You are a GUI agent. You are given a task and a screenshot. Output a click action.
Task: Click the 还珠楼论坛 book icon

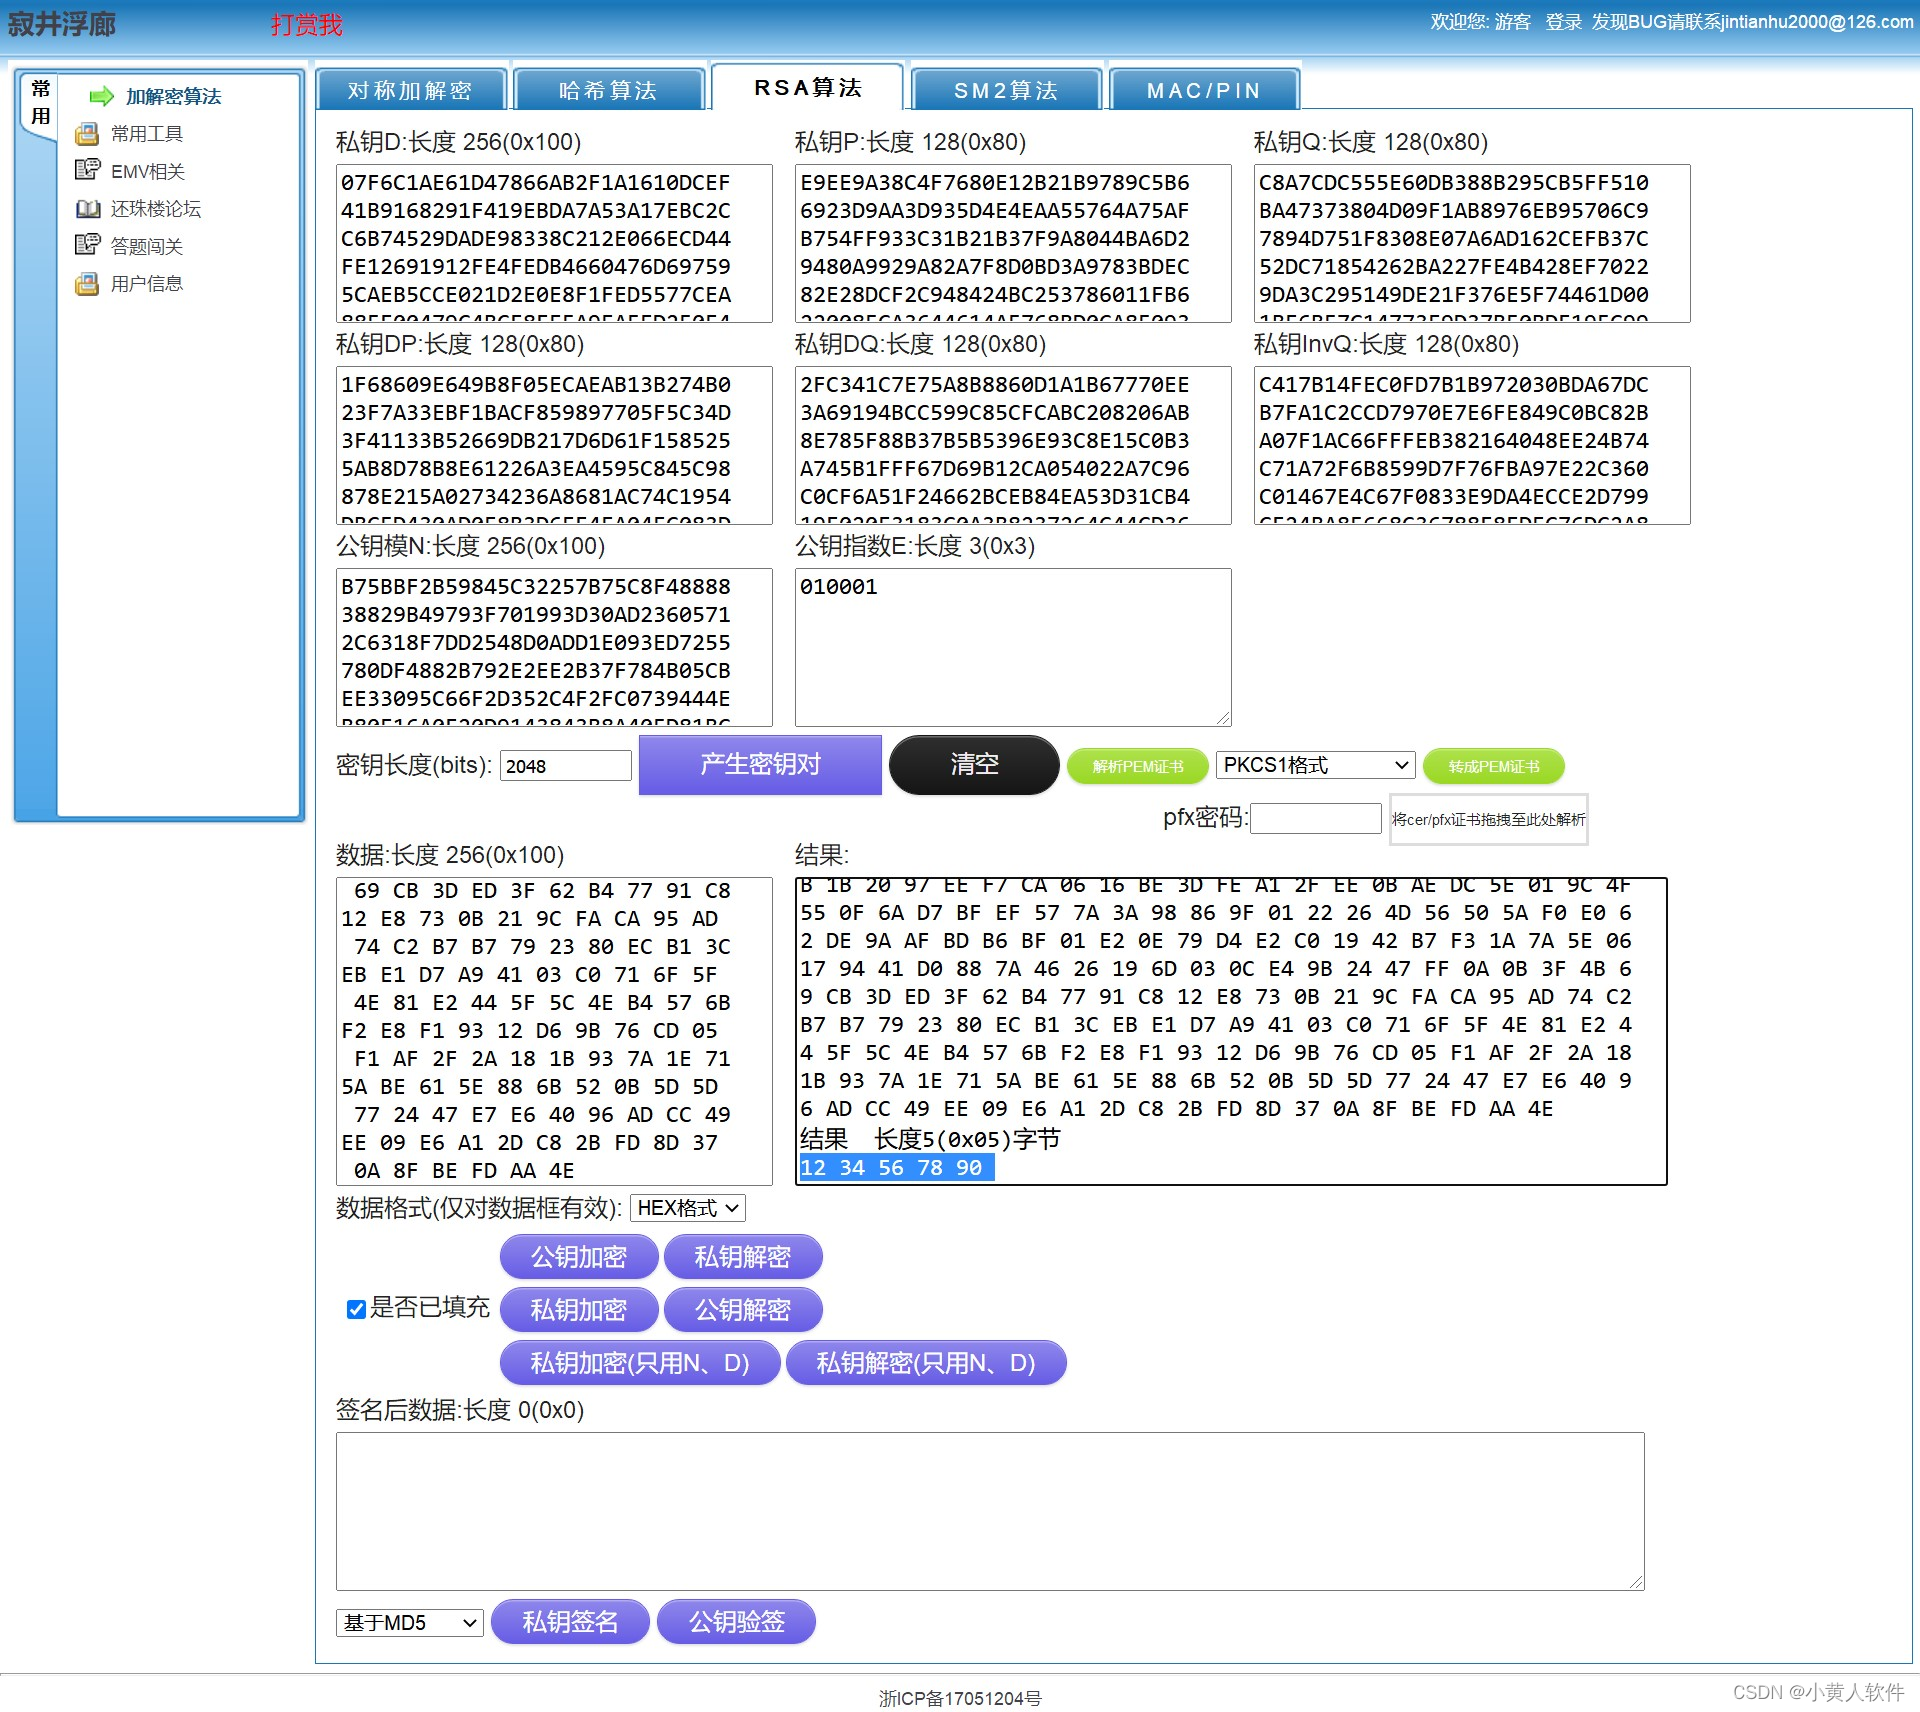pyautogui.click(x=87, y=208)
